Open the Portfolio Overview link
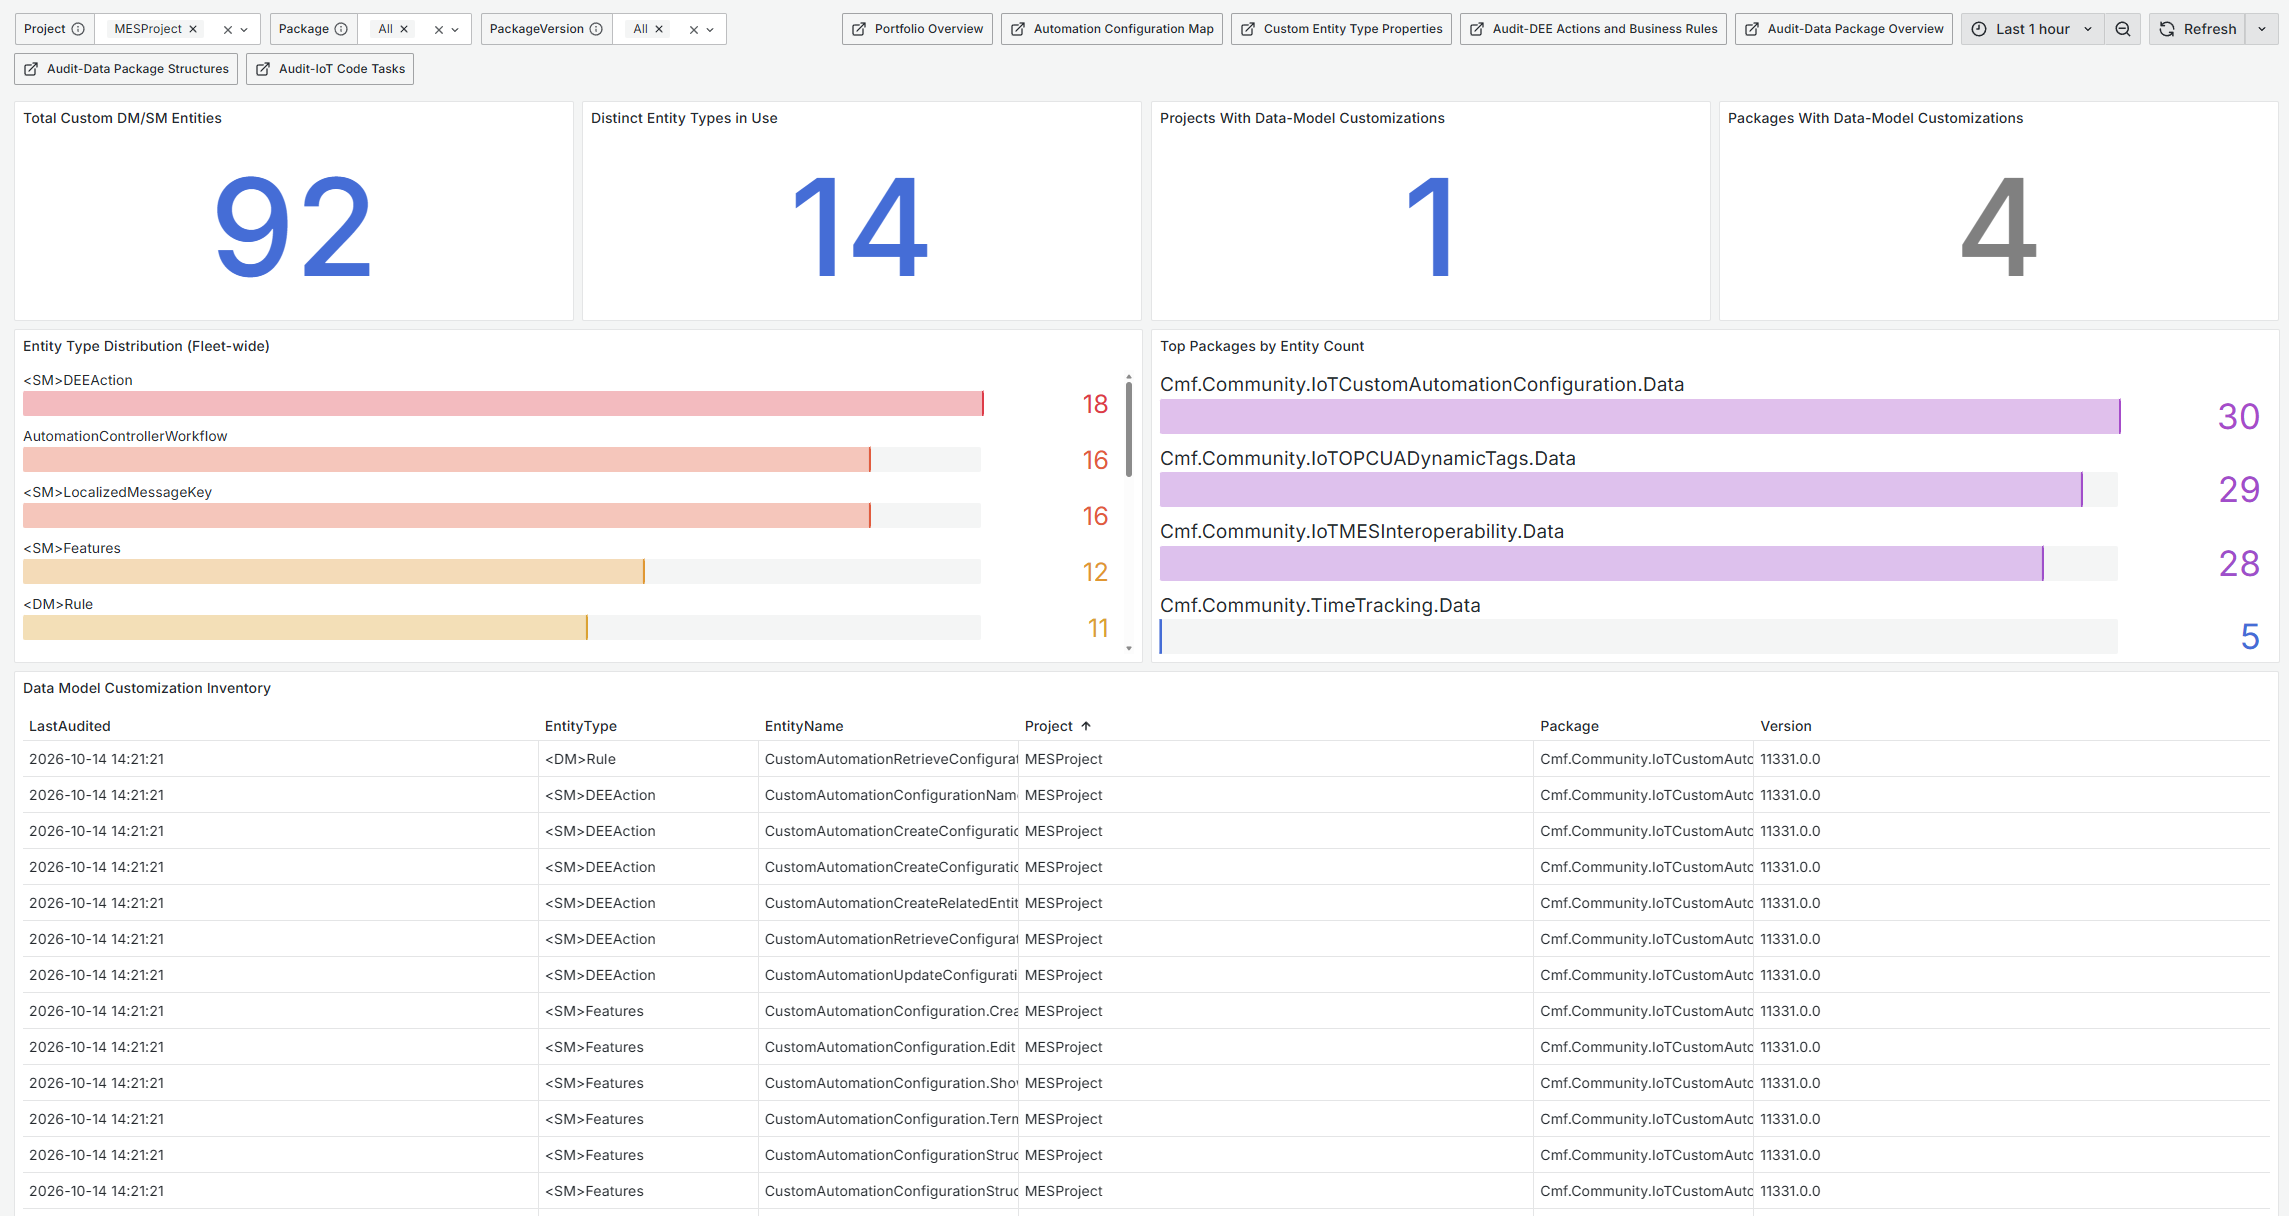Screen dimensions: 2289x1216 pos(917,29)
